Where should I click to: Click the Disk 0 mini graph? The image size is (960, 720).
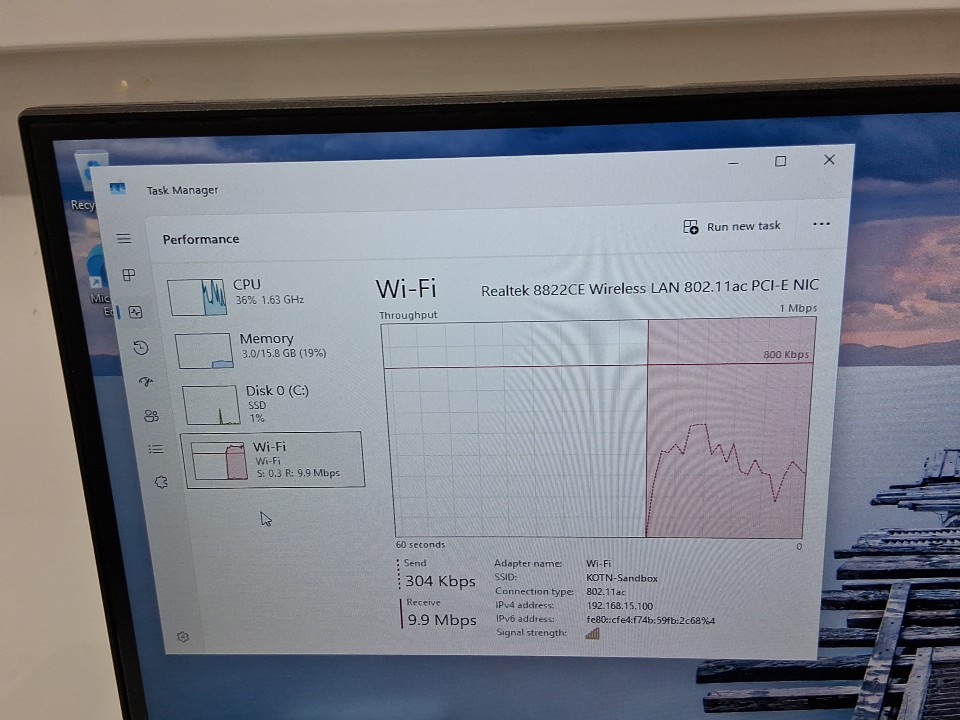(211, 405)
